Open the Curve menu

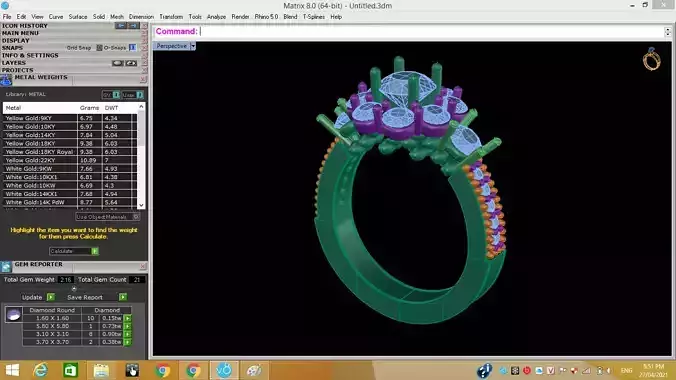point(56,17)
